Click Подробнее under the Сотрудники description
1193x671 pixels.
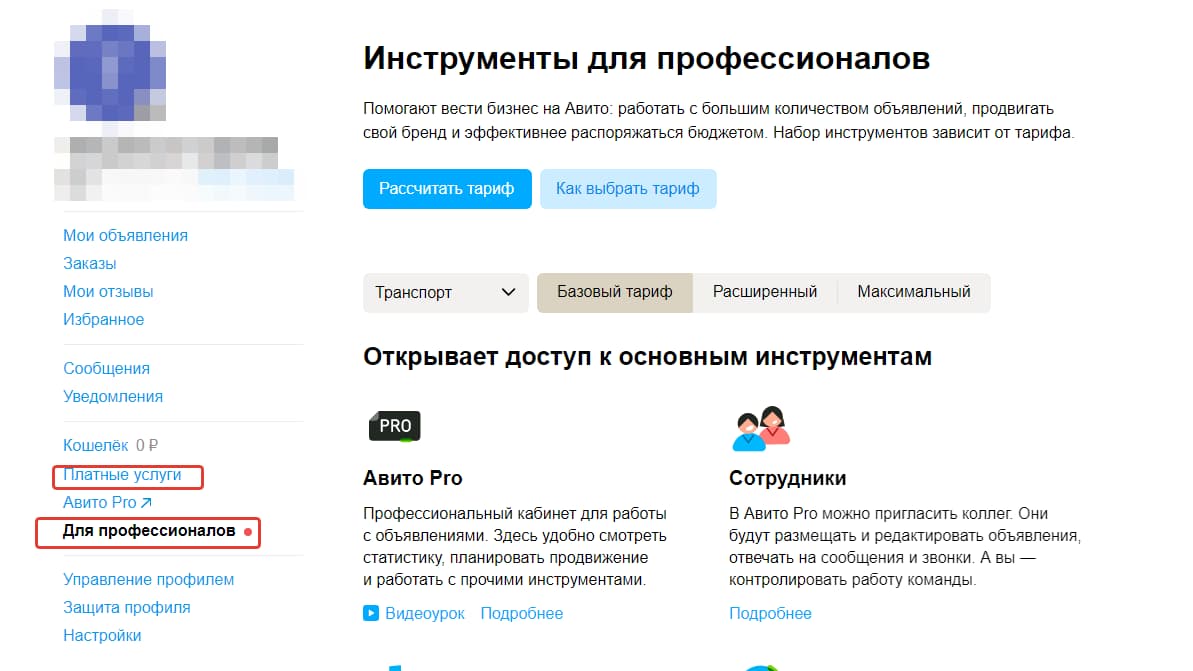pyautogui.click(x=770, y=613)
